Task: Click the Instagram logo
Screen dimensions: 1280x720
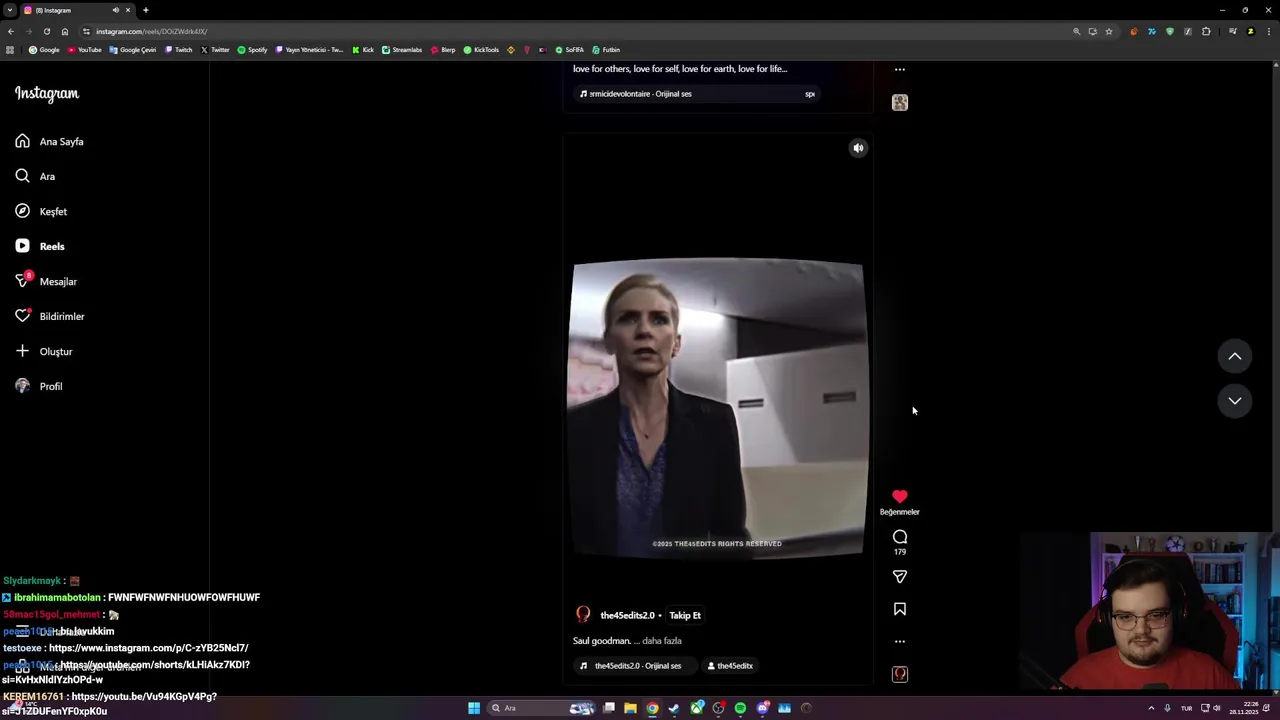Action: 46,93
